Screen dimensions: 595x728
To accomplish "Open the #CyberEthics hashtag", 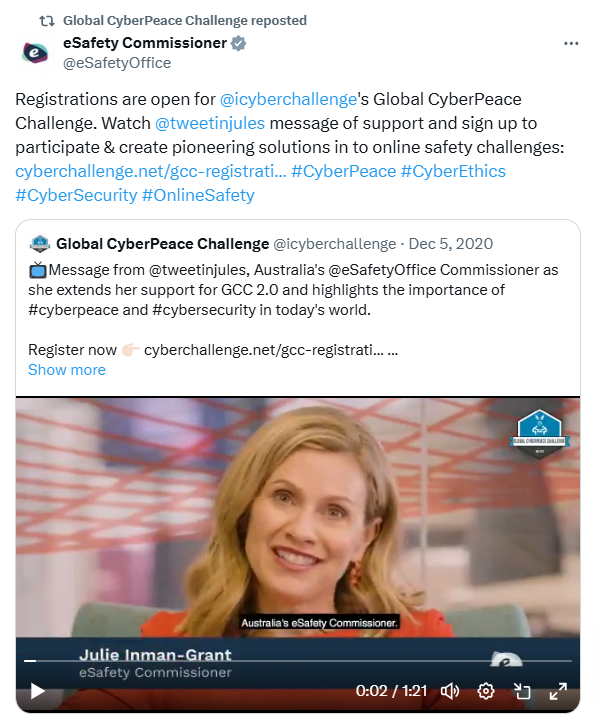I will pyautogui.click(x=453, y=171).
